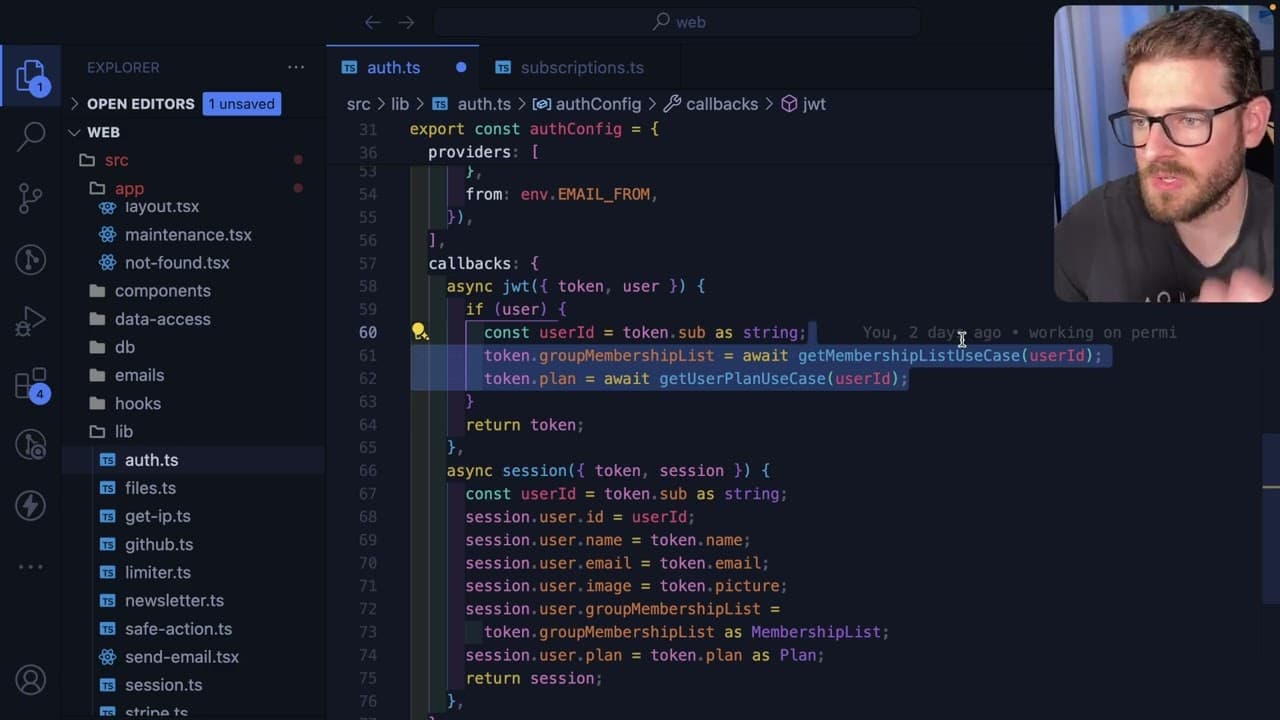Open the Source Control view
This screenshot has height=720, width=1280.
click(30, 198)
